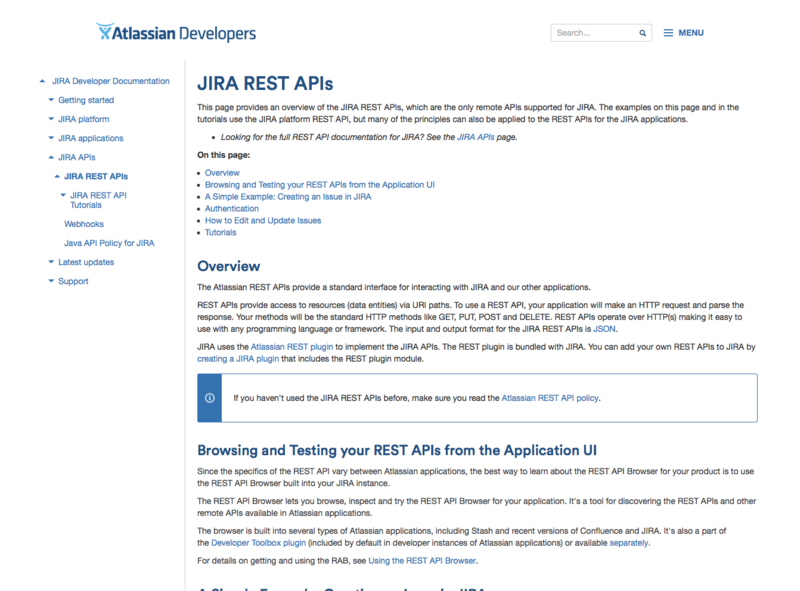Open Support sidebar item

tap(73, 281)
